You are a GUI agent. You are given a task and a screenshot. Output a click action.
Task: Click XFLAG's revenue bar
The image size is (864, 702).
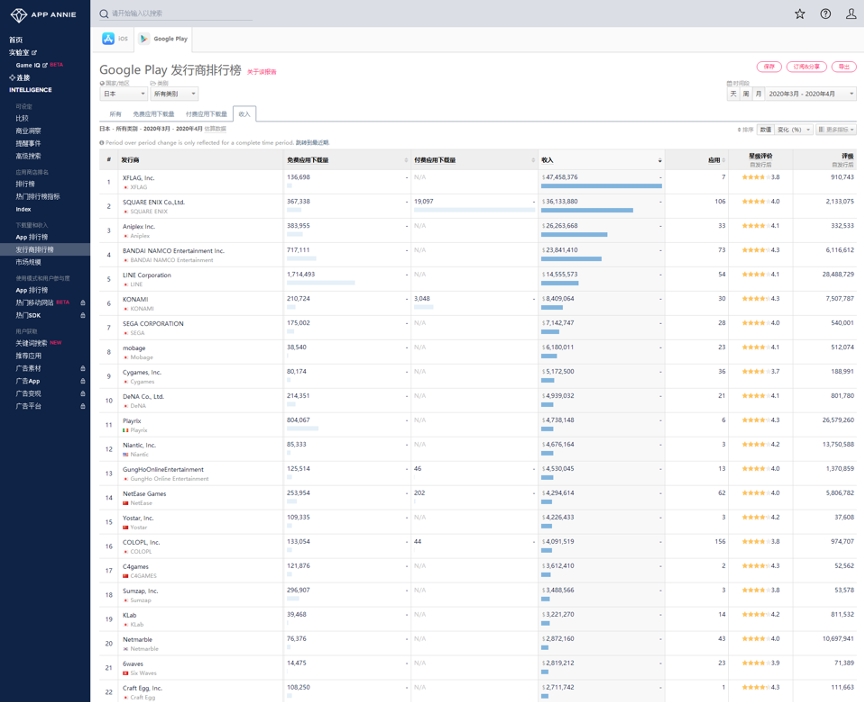(x=601, y=186)
